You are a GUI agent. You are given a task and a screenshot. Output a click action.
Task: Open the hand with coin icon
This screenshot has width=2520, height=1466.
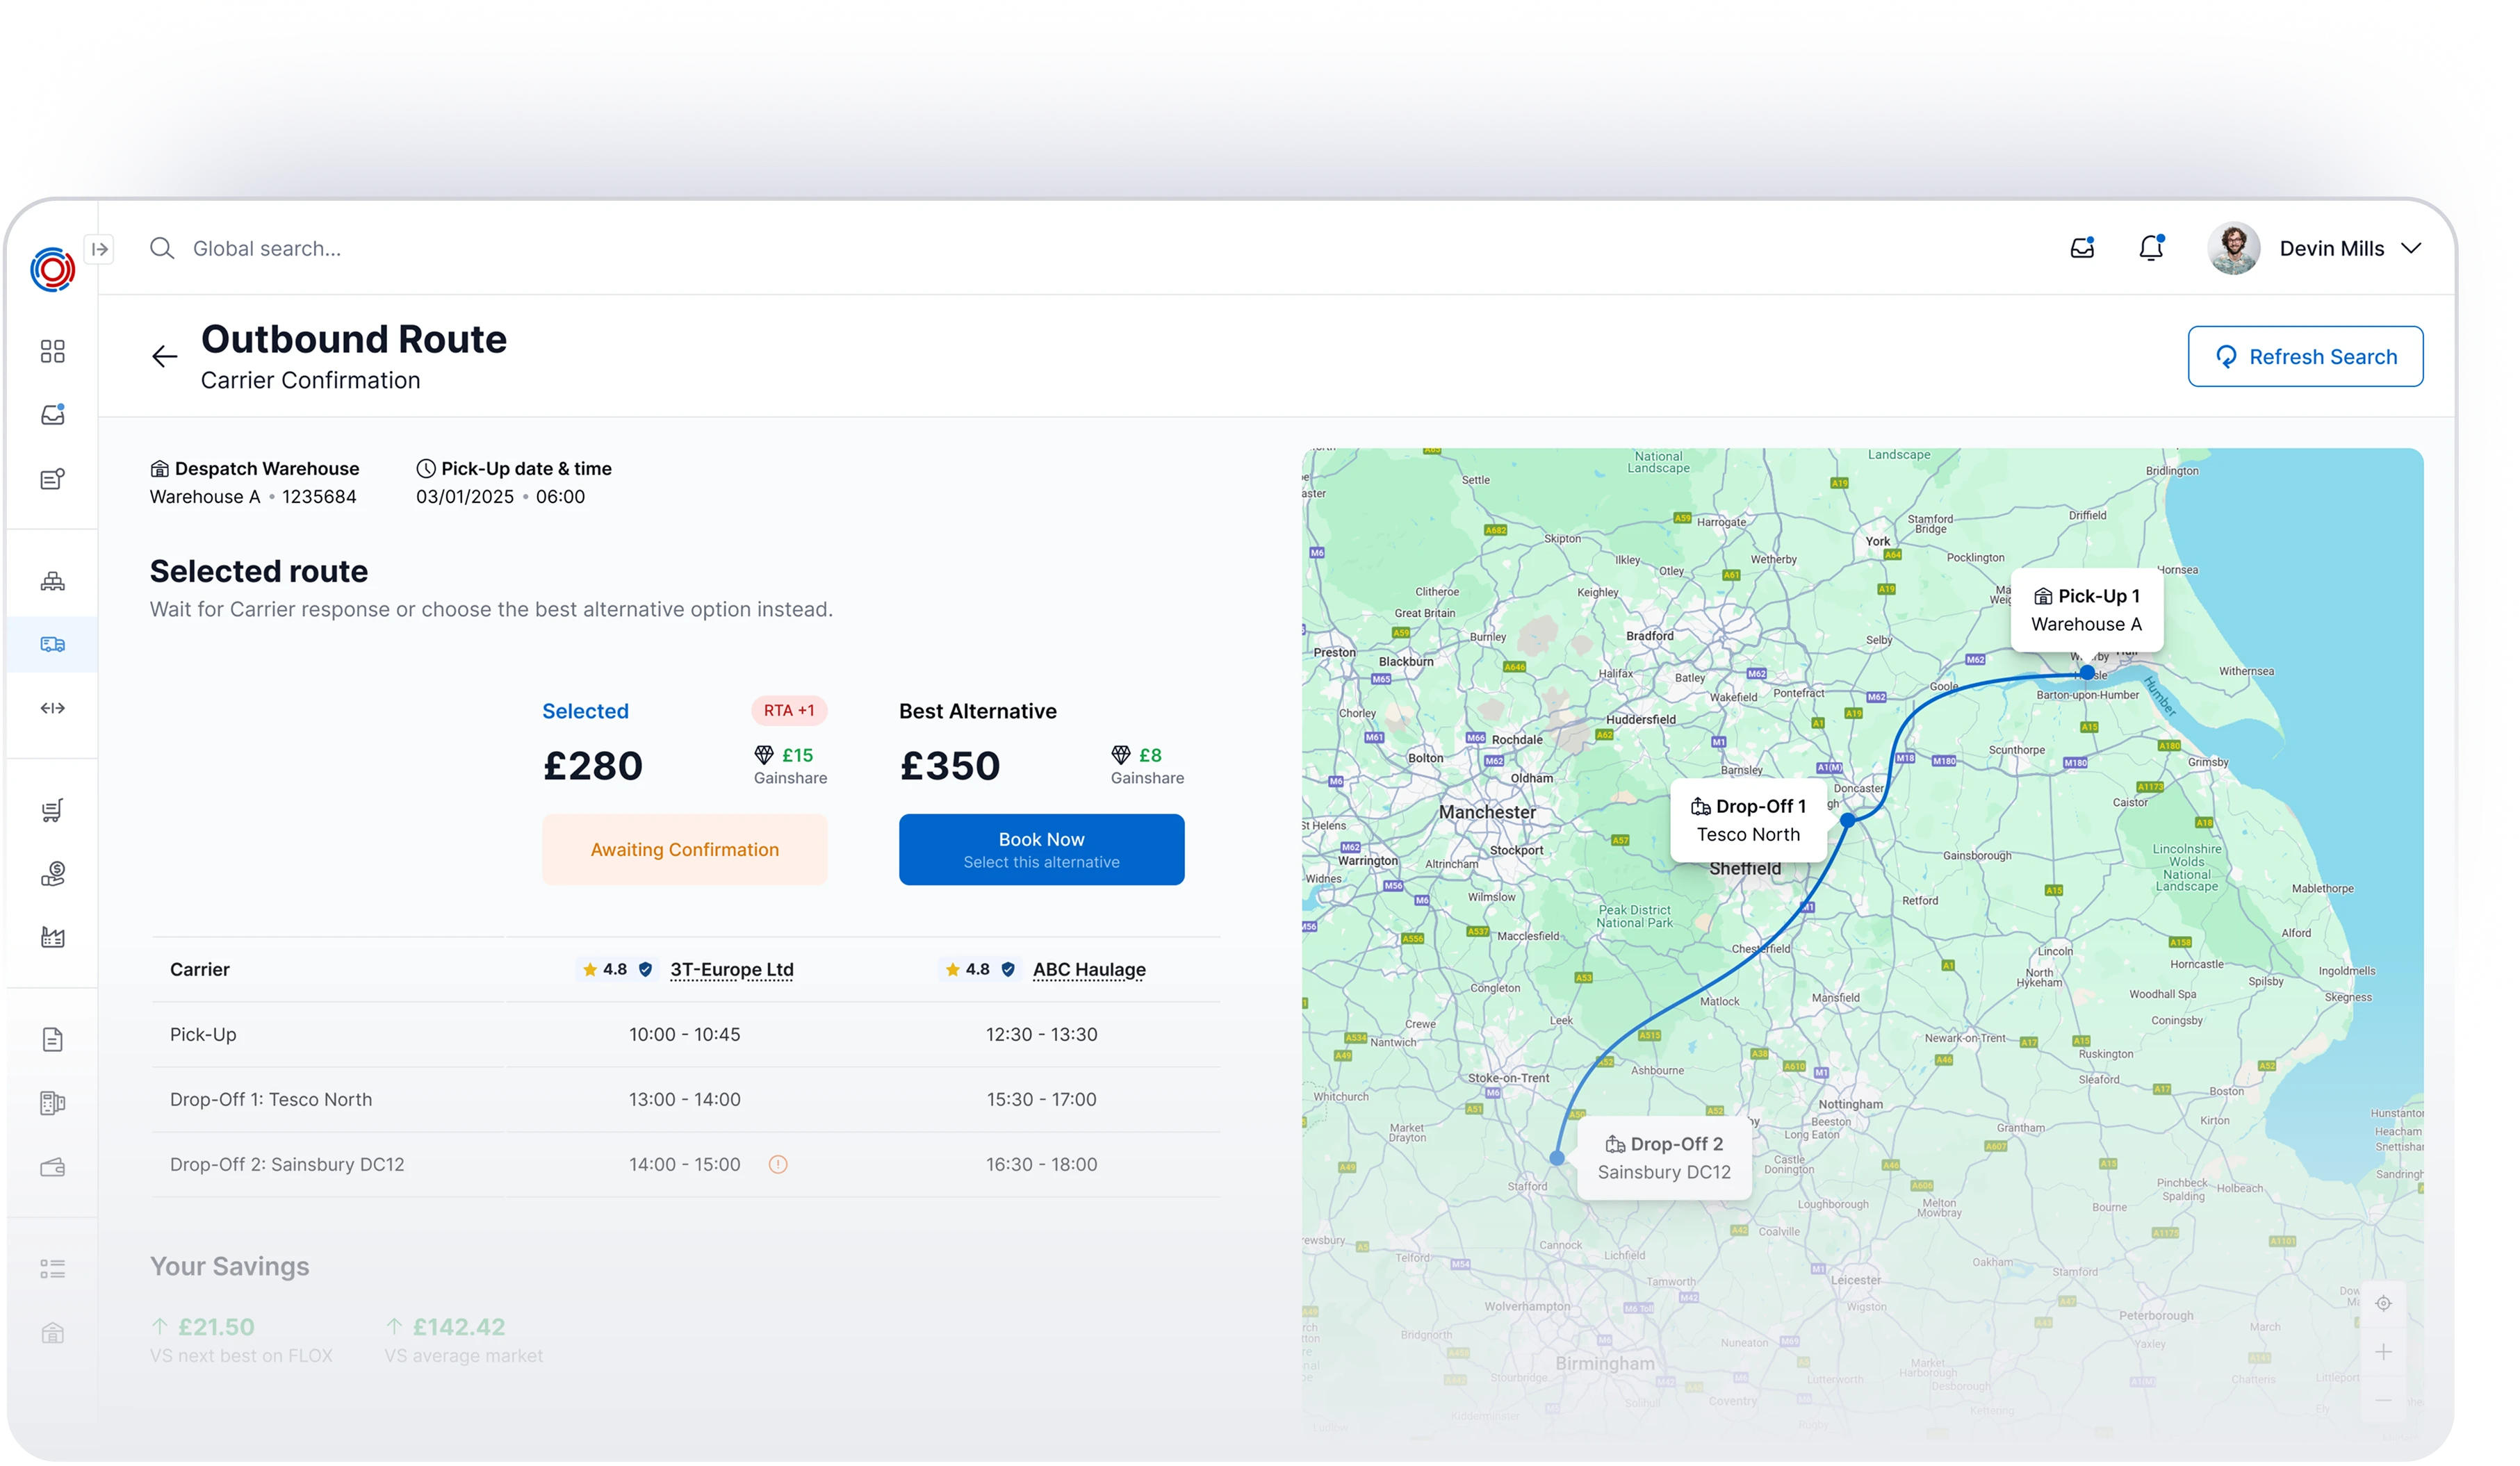pyautogui.click(x=52, y=874)
